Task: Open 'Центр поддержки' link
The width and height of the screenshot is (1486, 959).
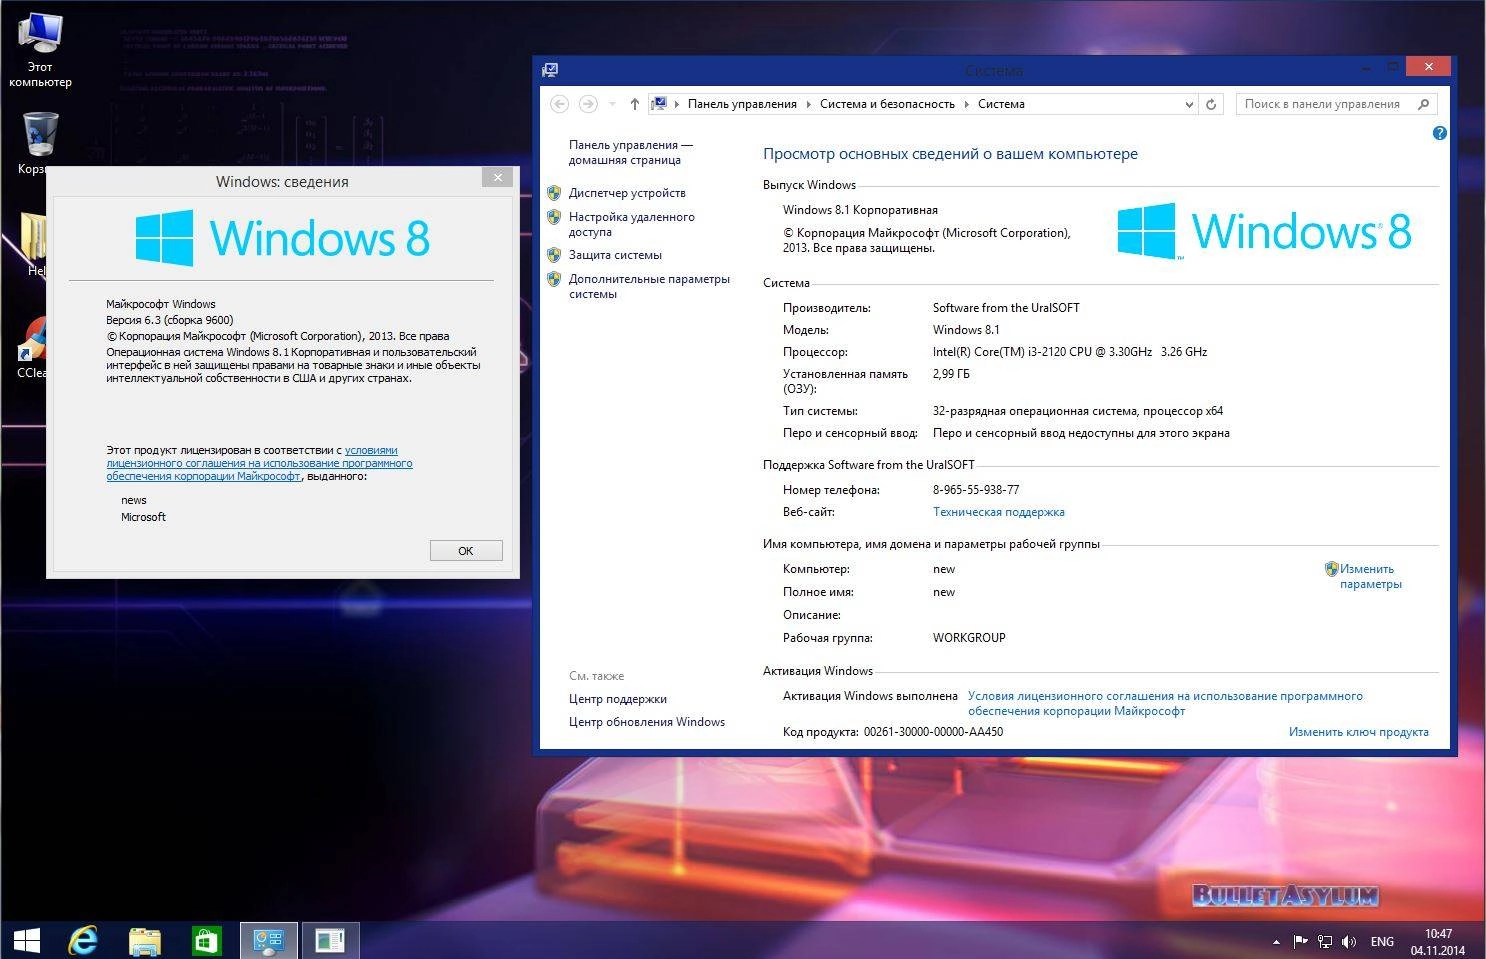Action: pyautogui.click(x=617, y=699)
